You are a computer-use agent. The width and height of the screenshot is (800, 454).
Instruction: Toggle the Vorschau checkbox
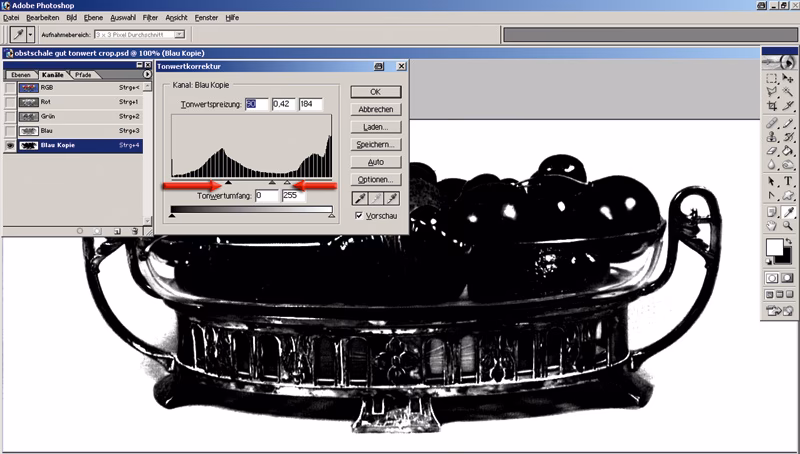click(360, 215)
